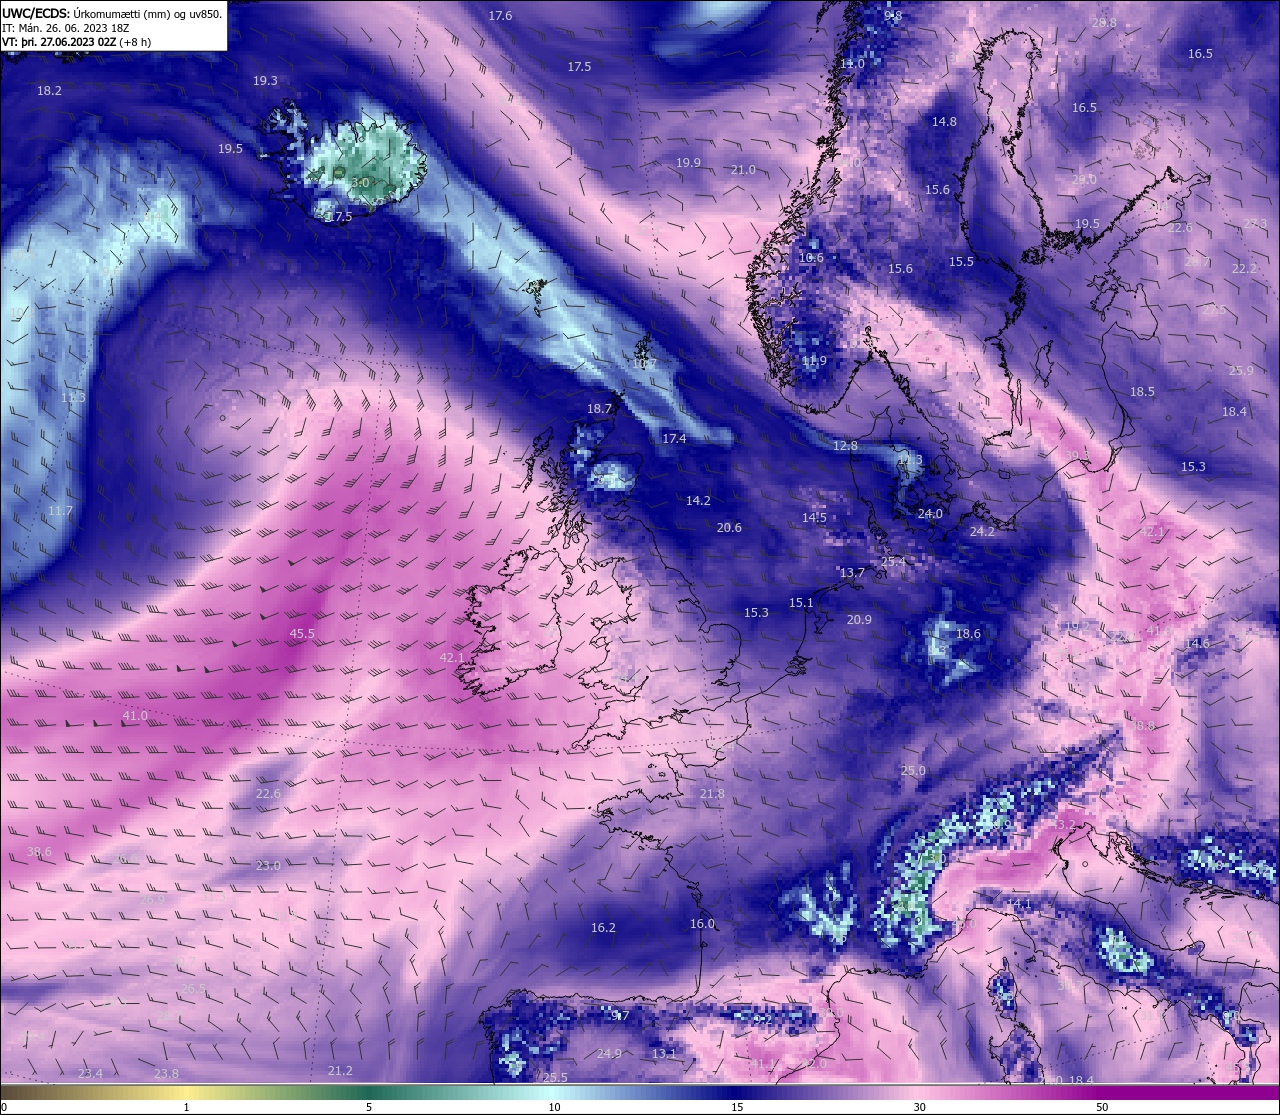Click the 11.7 value label
The width and height of the screenshot is (1280, 1115).
[x=60, y=511]
